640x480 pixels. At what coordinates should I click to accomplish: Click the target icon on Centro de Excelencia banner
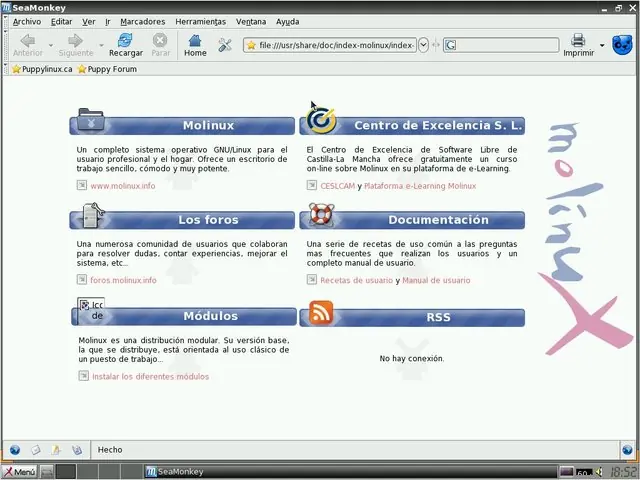[x=321, y=120]
